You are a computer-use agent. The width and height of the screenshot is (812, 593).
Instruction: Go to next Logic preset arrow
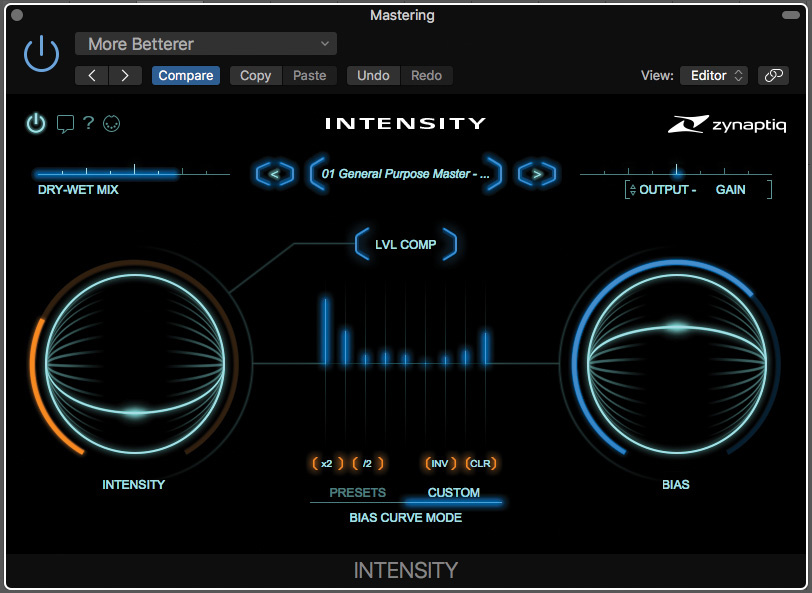click(125, 76)
